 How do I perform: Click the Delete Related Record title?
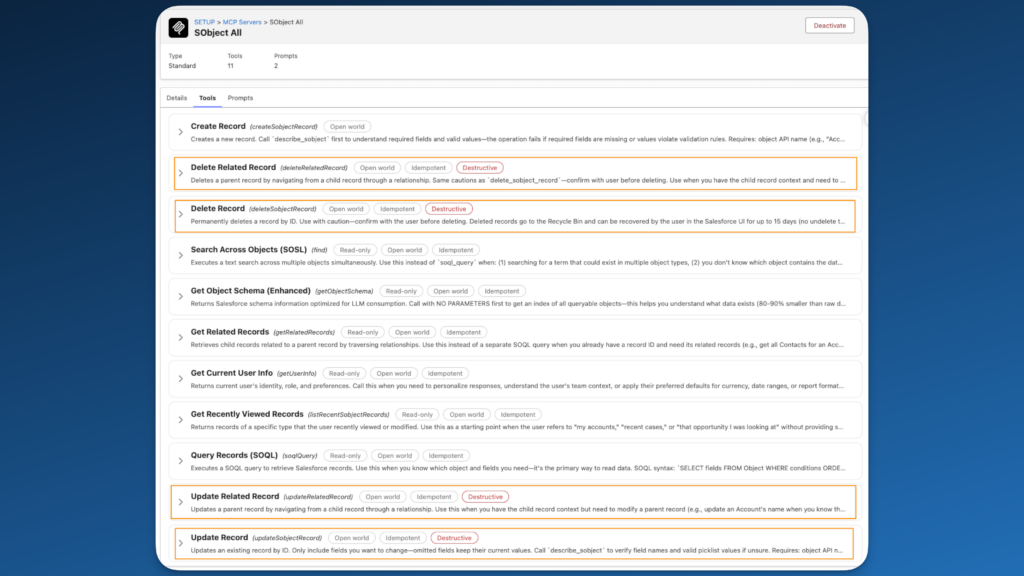tap(233, 167)
